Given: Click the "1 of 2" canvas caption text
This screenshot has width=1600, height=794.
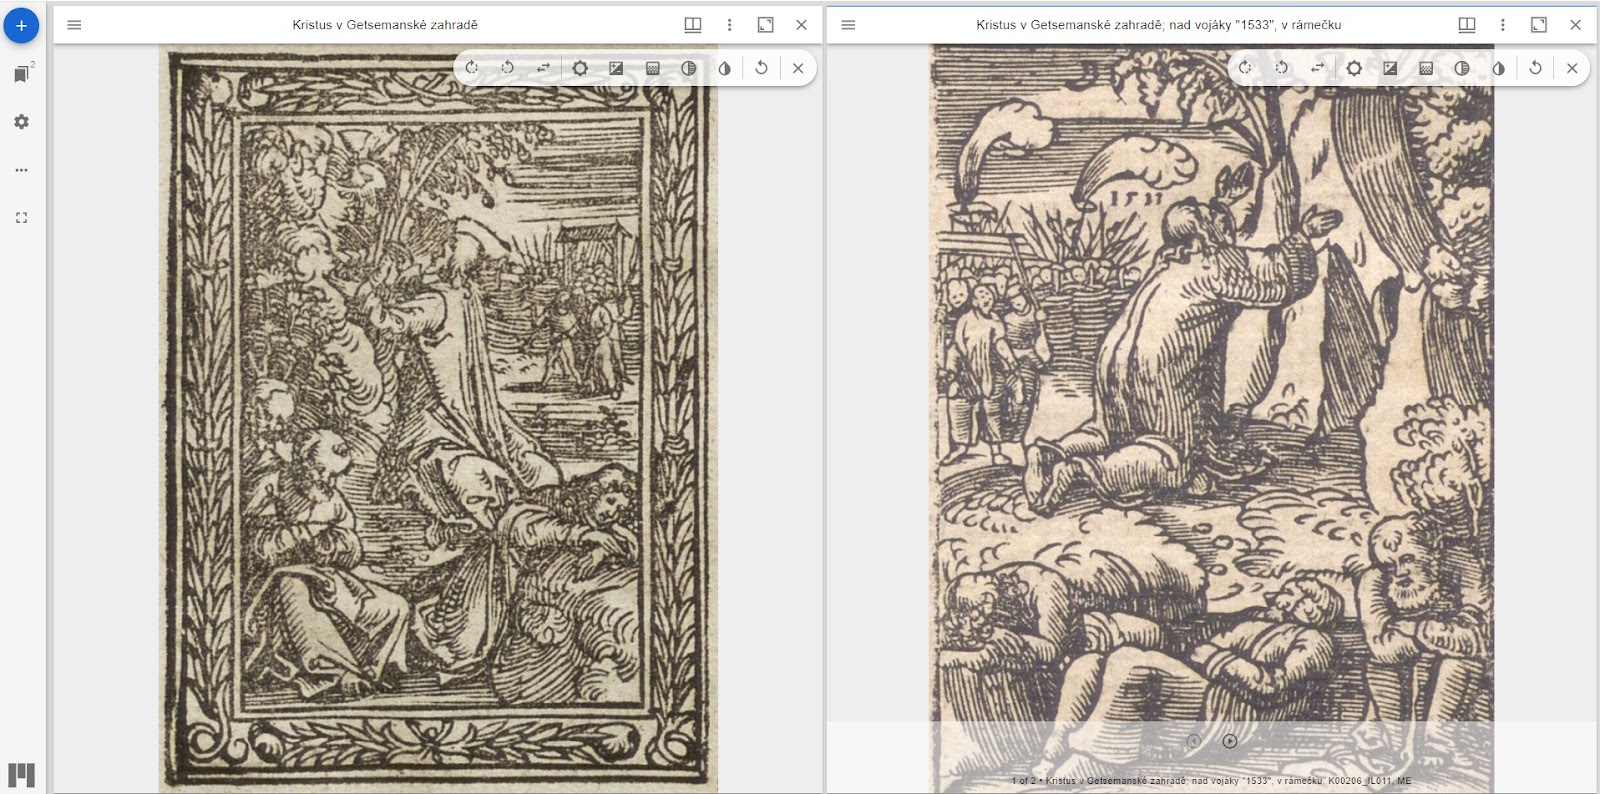Looking at the screenshot, I should (x=1211, y=781).
